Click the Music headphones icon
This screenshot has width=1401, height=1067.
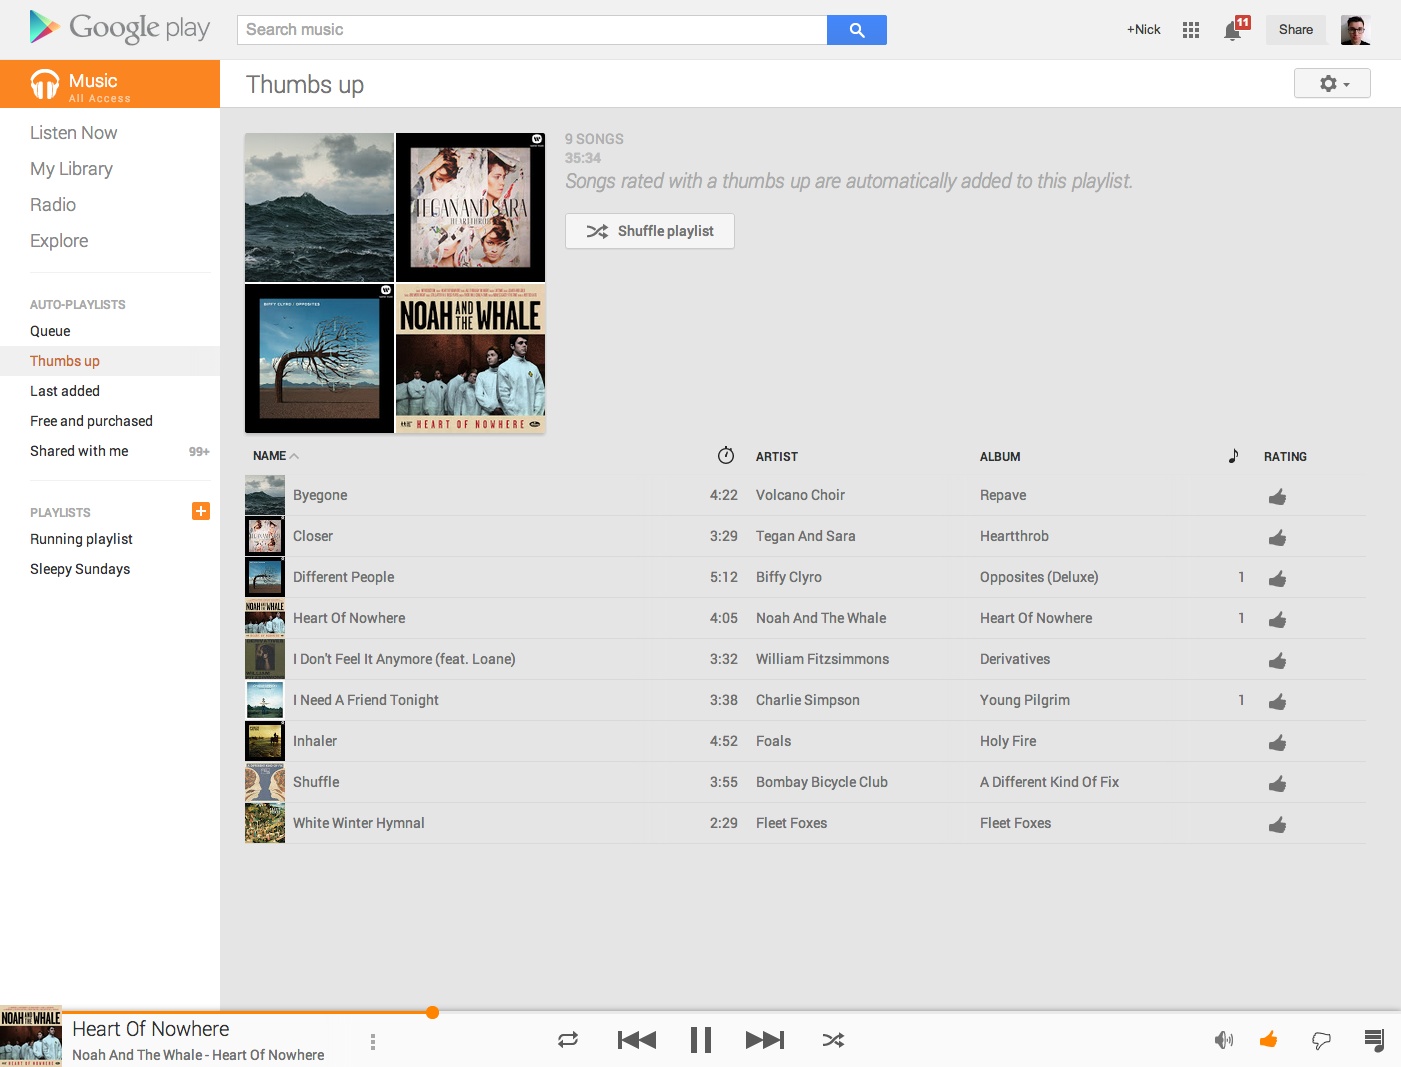point(45,85)
